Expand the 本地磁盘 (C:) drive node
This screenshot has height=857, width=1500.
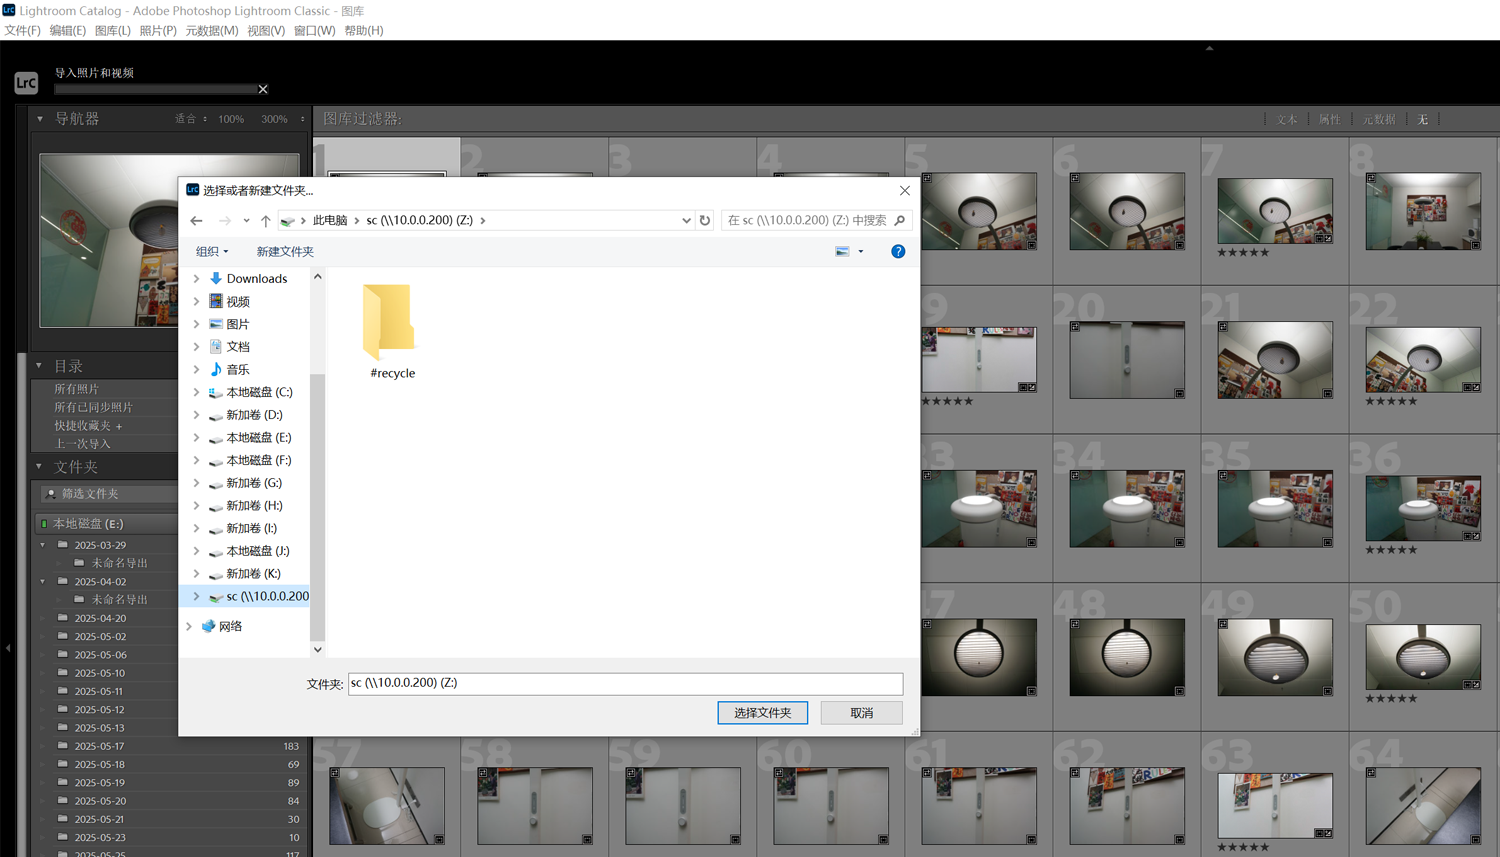(x=196, y=393)
